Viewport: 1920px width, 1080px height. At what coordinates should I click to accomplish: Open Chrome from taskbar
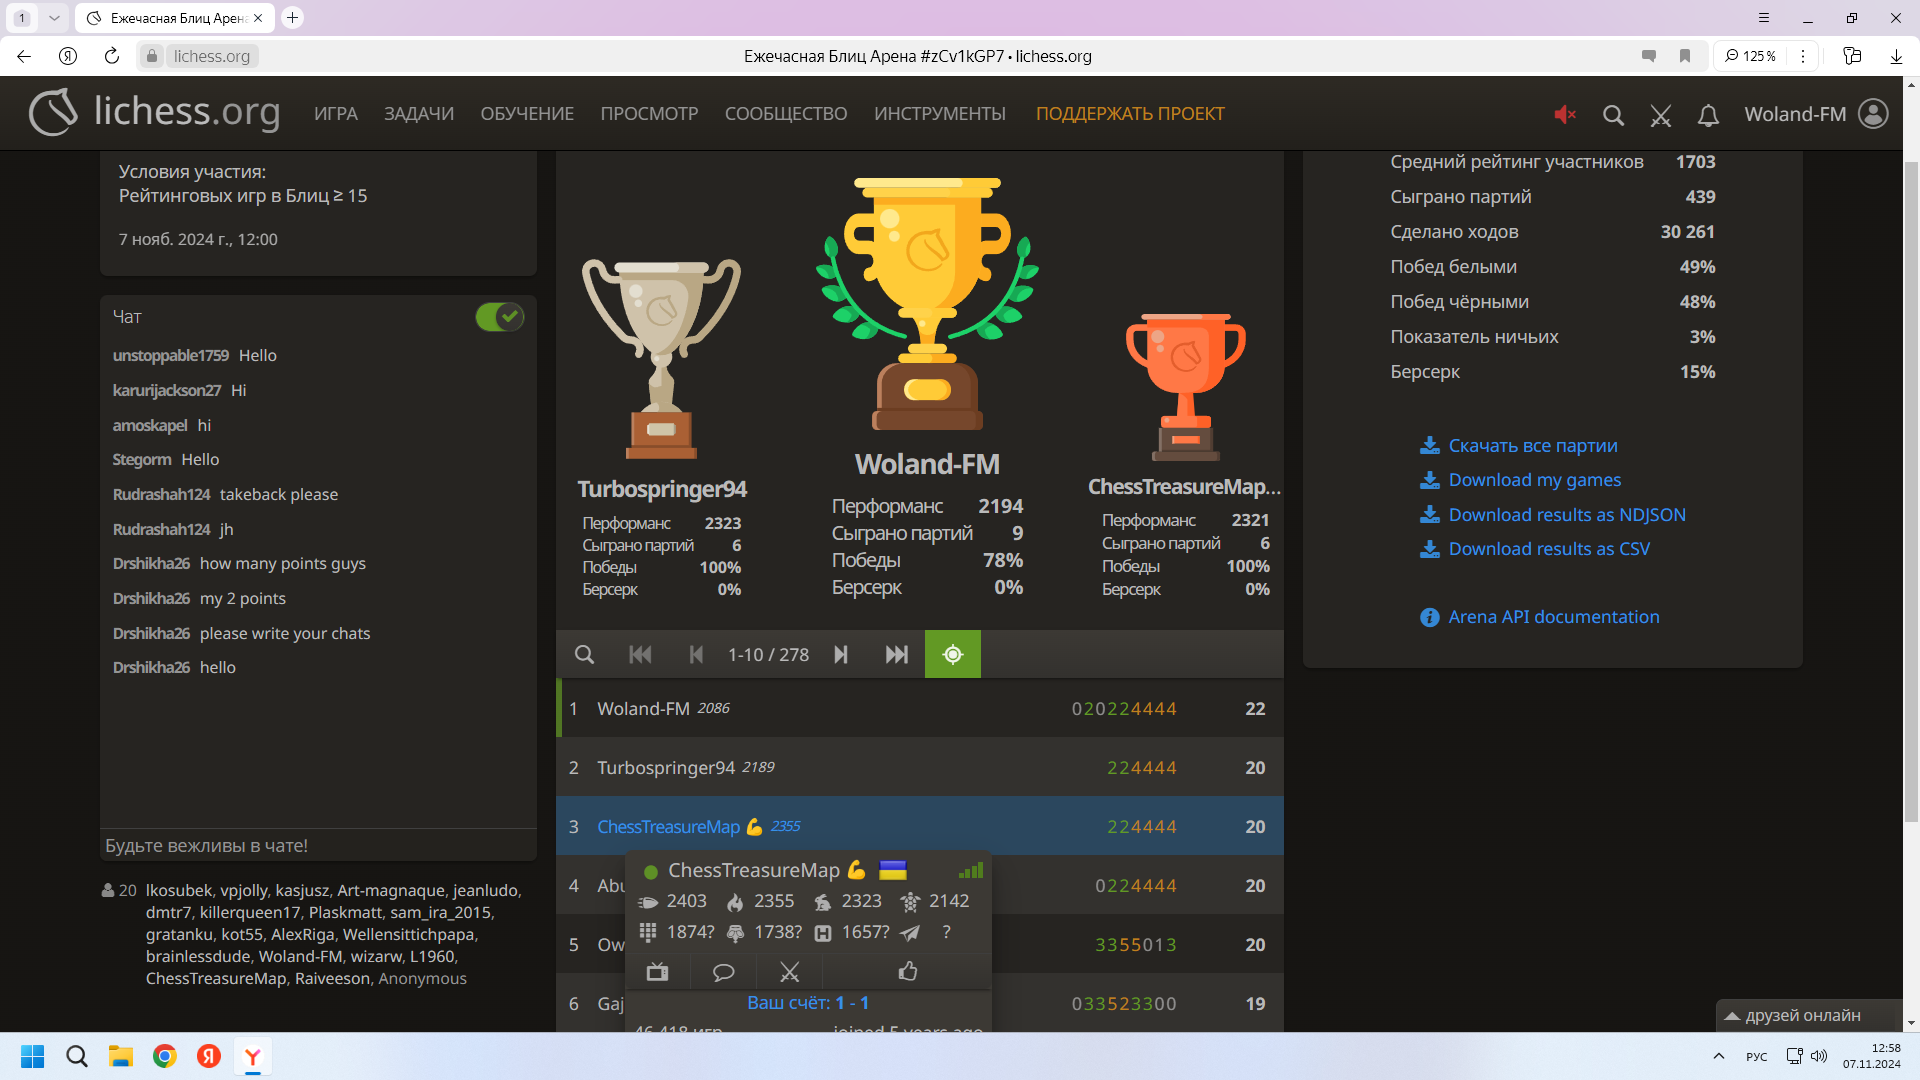click(165, 1056)
